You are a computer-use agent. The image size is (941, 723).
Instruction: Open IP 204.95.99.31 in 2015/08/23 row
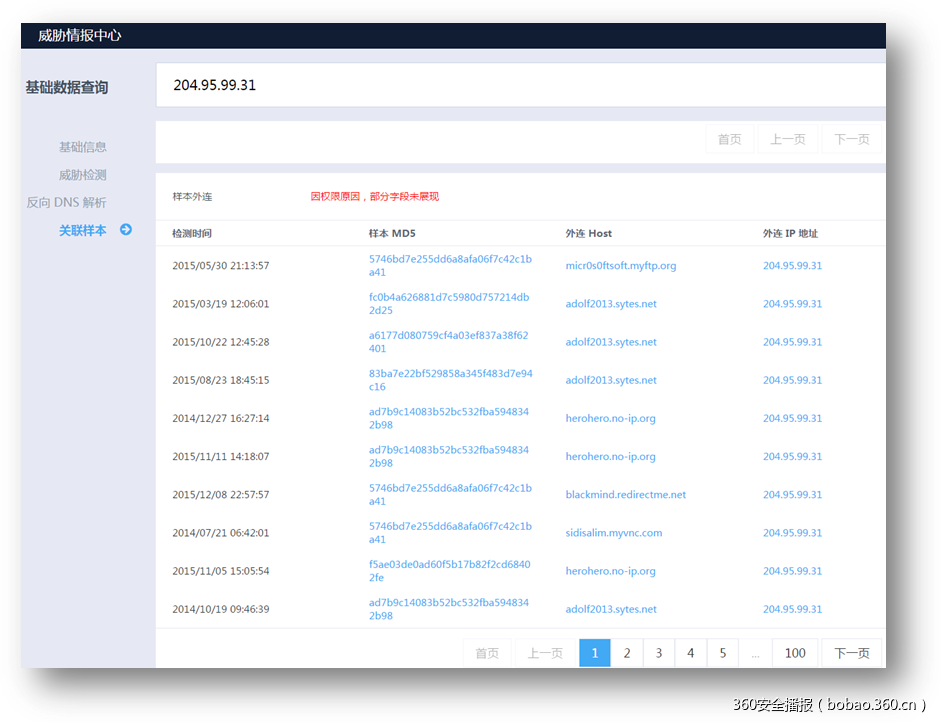click(x=792, y=380)
